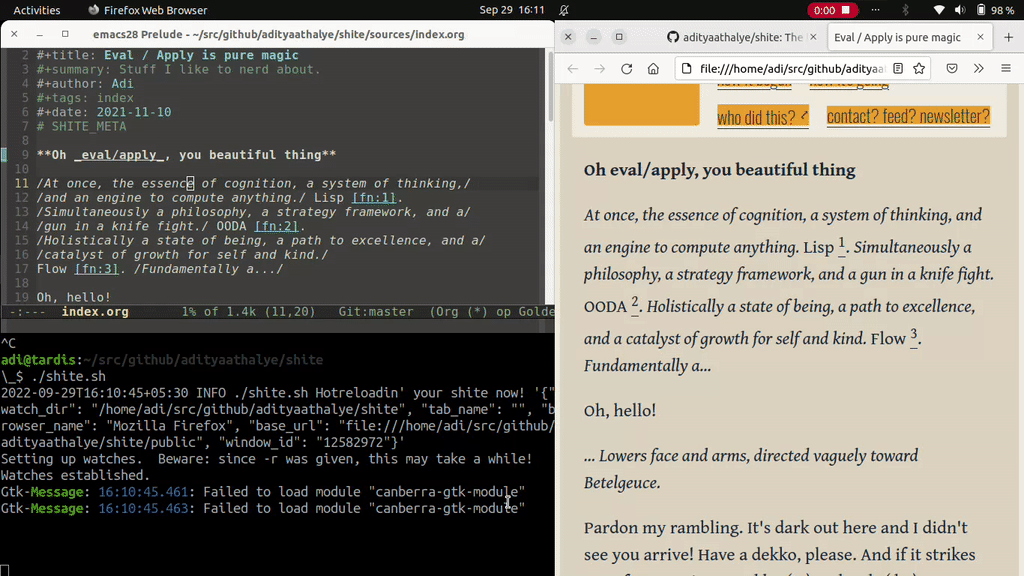Click '(Org (*) op' mode indicator in modeline
This screenshot has height=576, width=1024.
pyautogui.click(x=470, y=312)
